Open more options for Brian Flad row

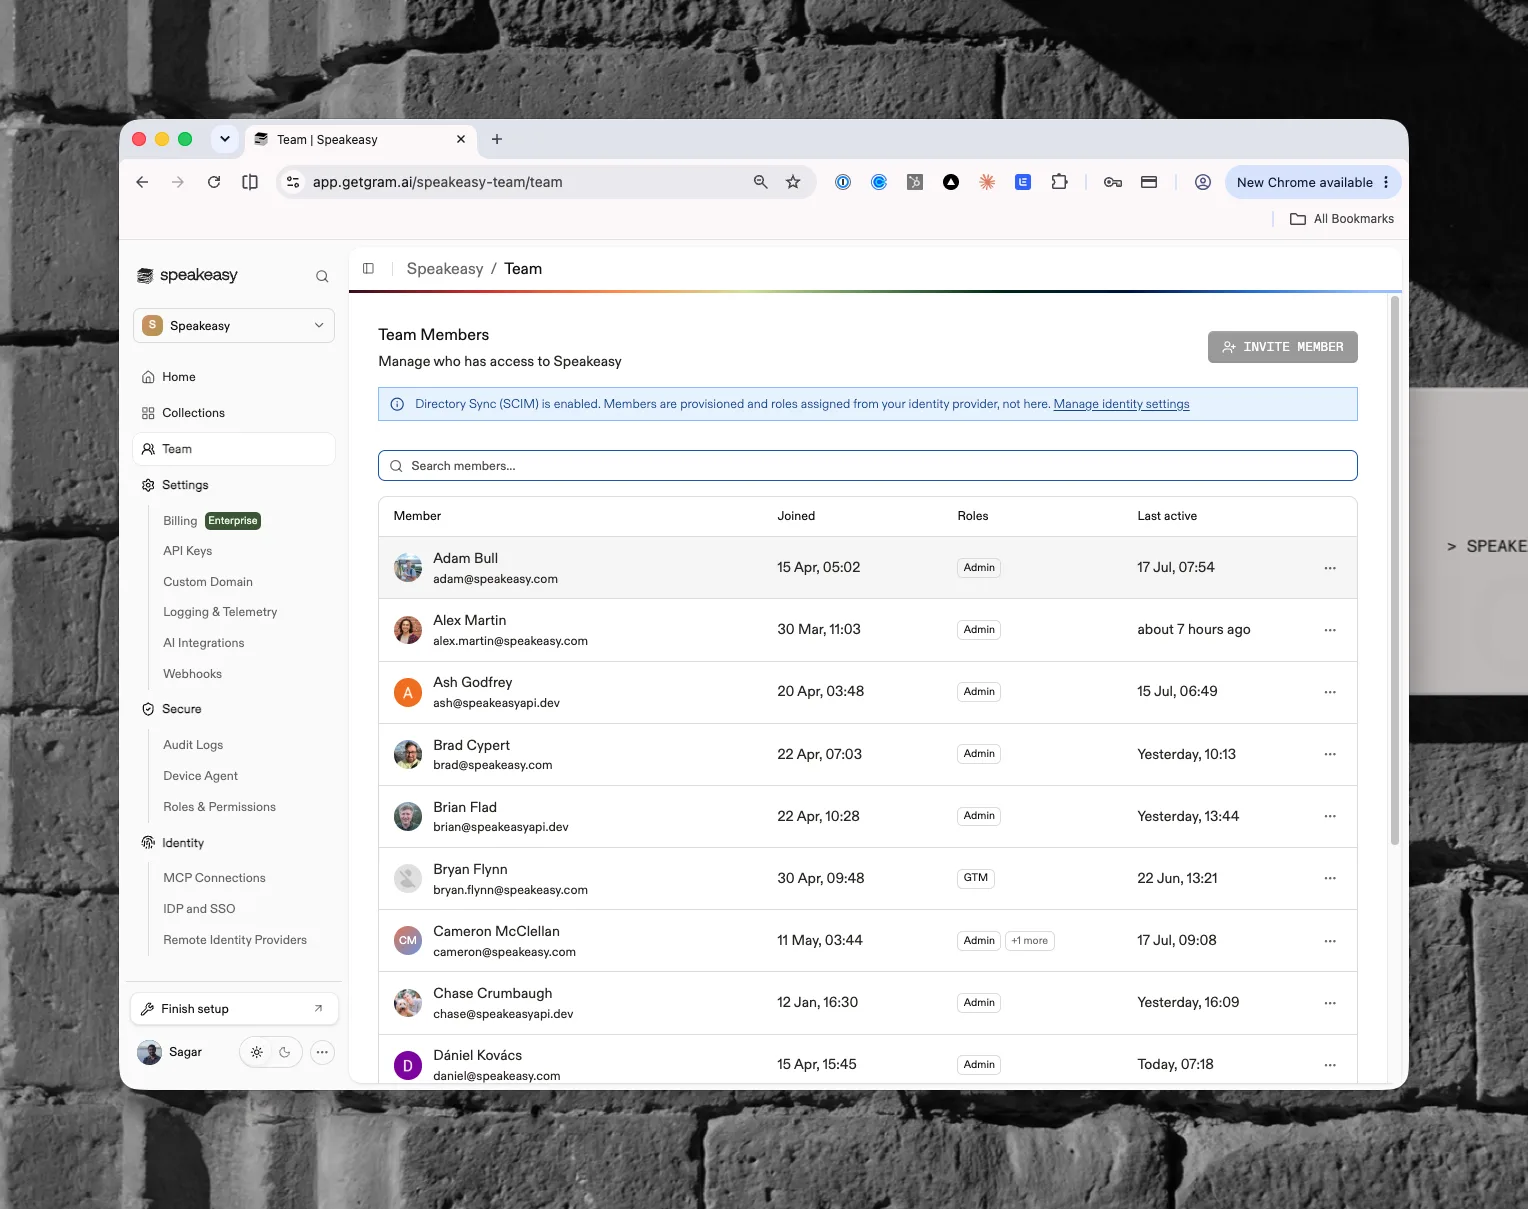pos(1330,816)
